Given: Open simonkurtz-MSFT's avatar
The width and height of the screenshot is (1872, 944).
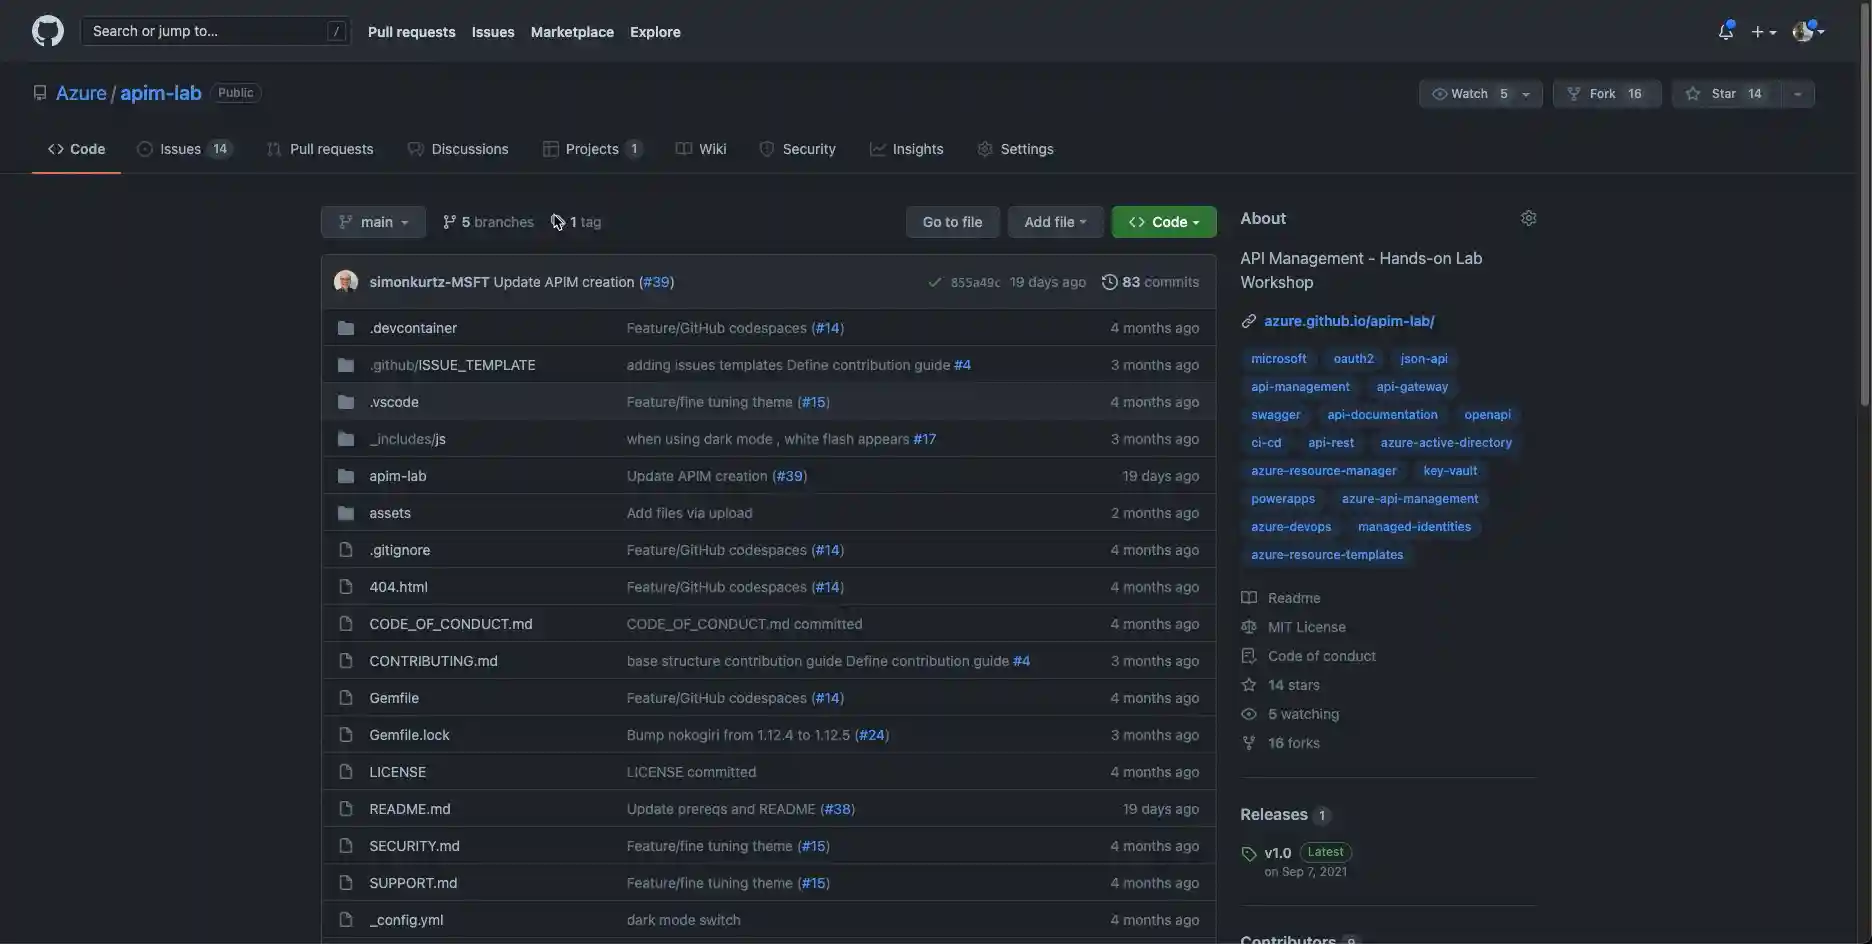Looking at the screenshot, I should (345, 281).
